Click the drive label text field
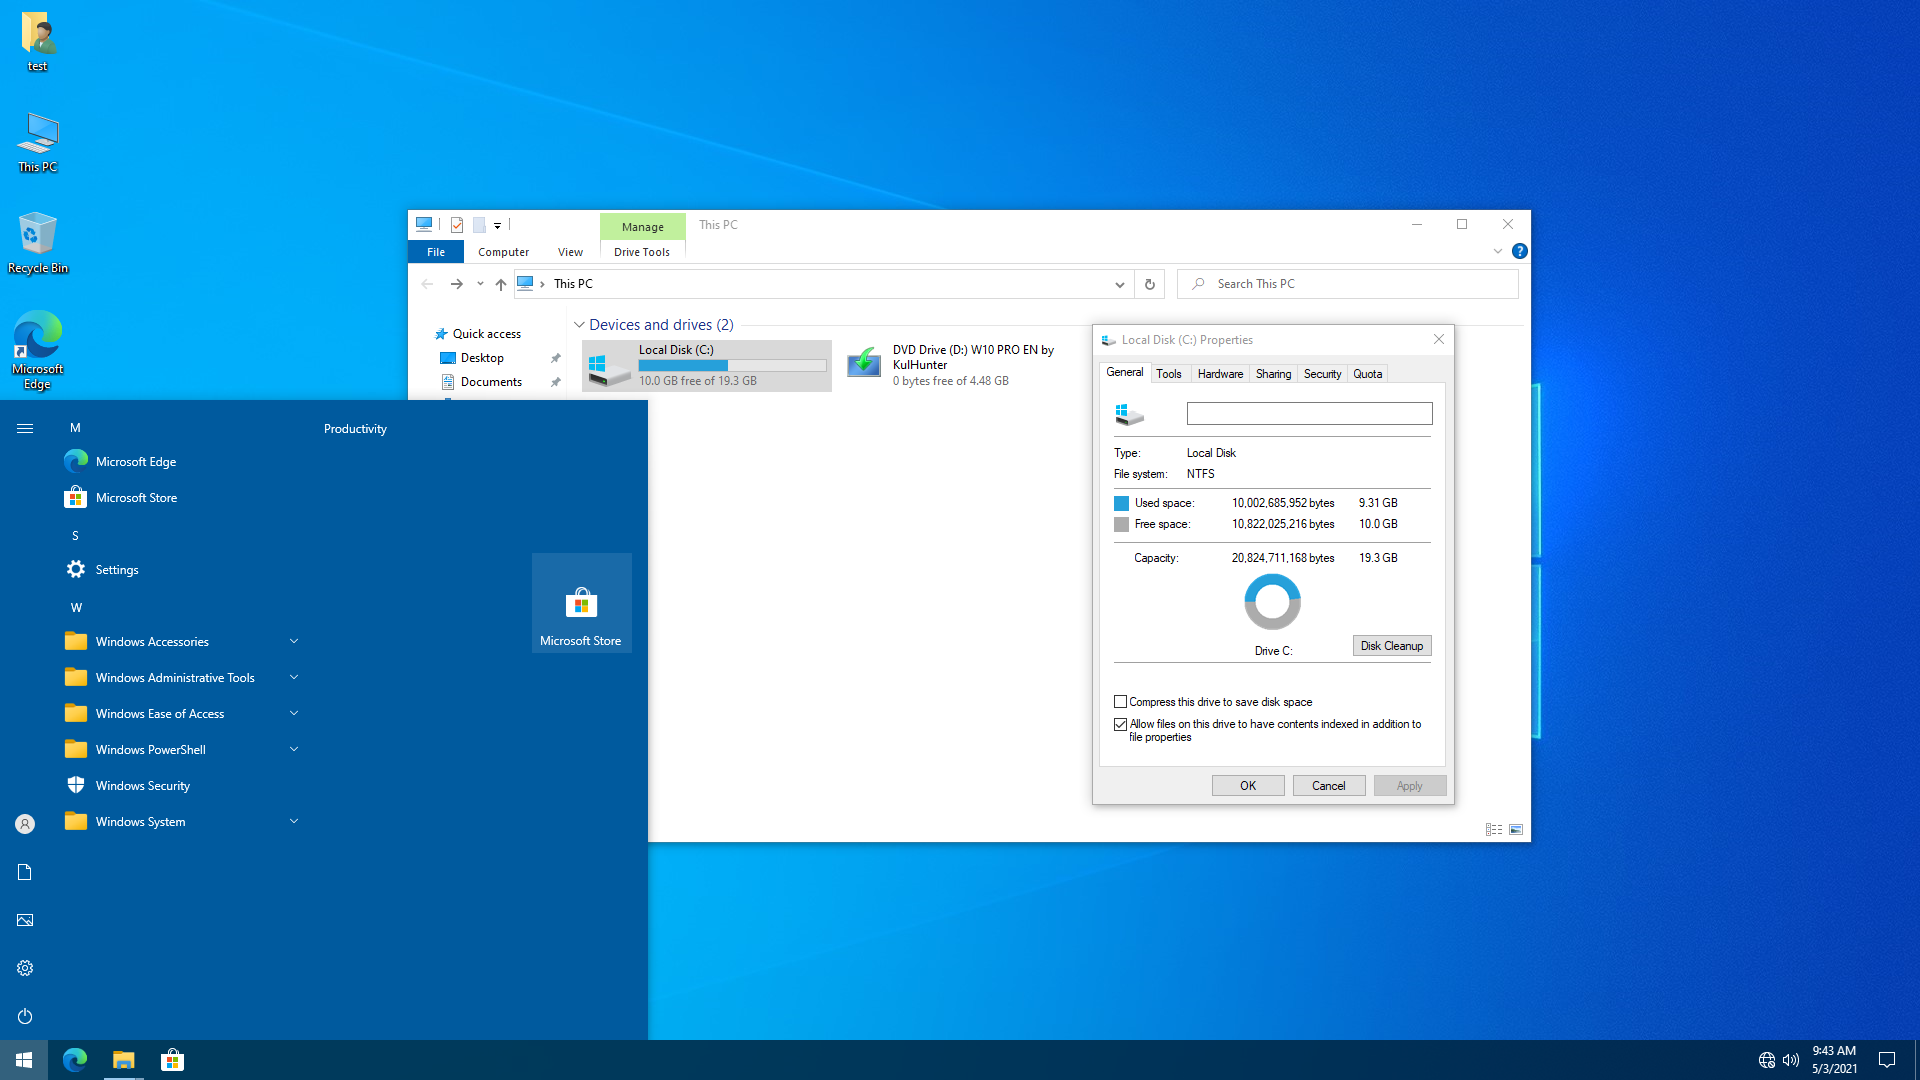Image resolution: width=1920 pixels, height=1080 pixels. click(x=1309, y=413)
